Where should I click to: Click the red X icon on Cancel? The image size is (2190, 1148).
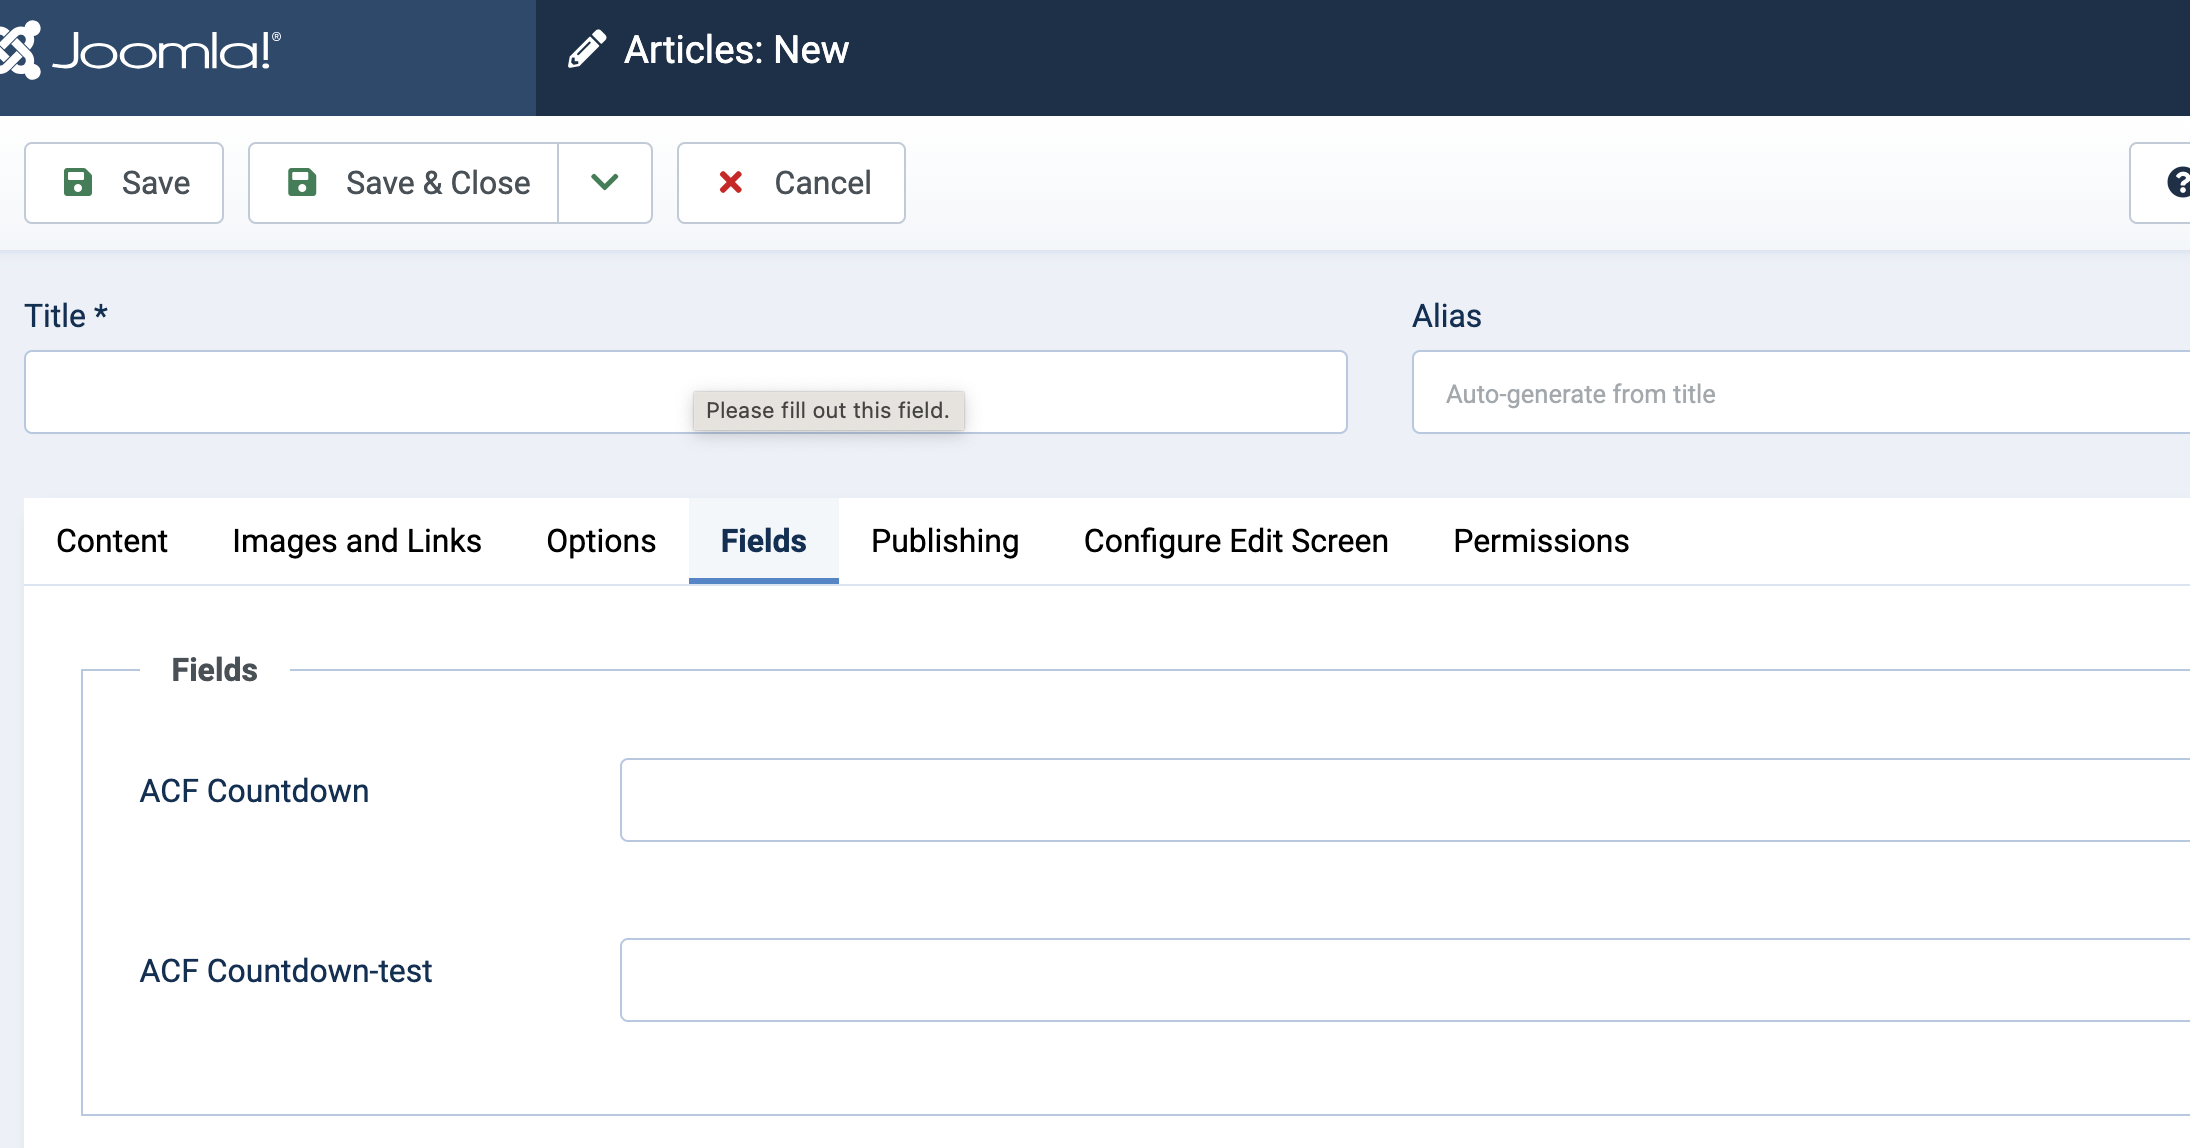(x=731, y=182)
